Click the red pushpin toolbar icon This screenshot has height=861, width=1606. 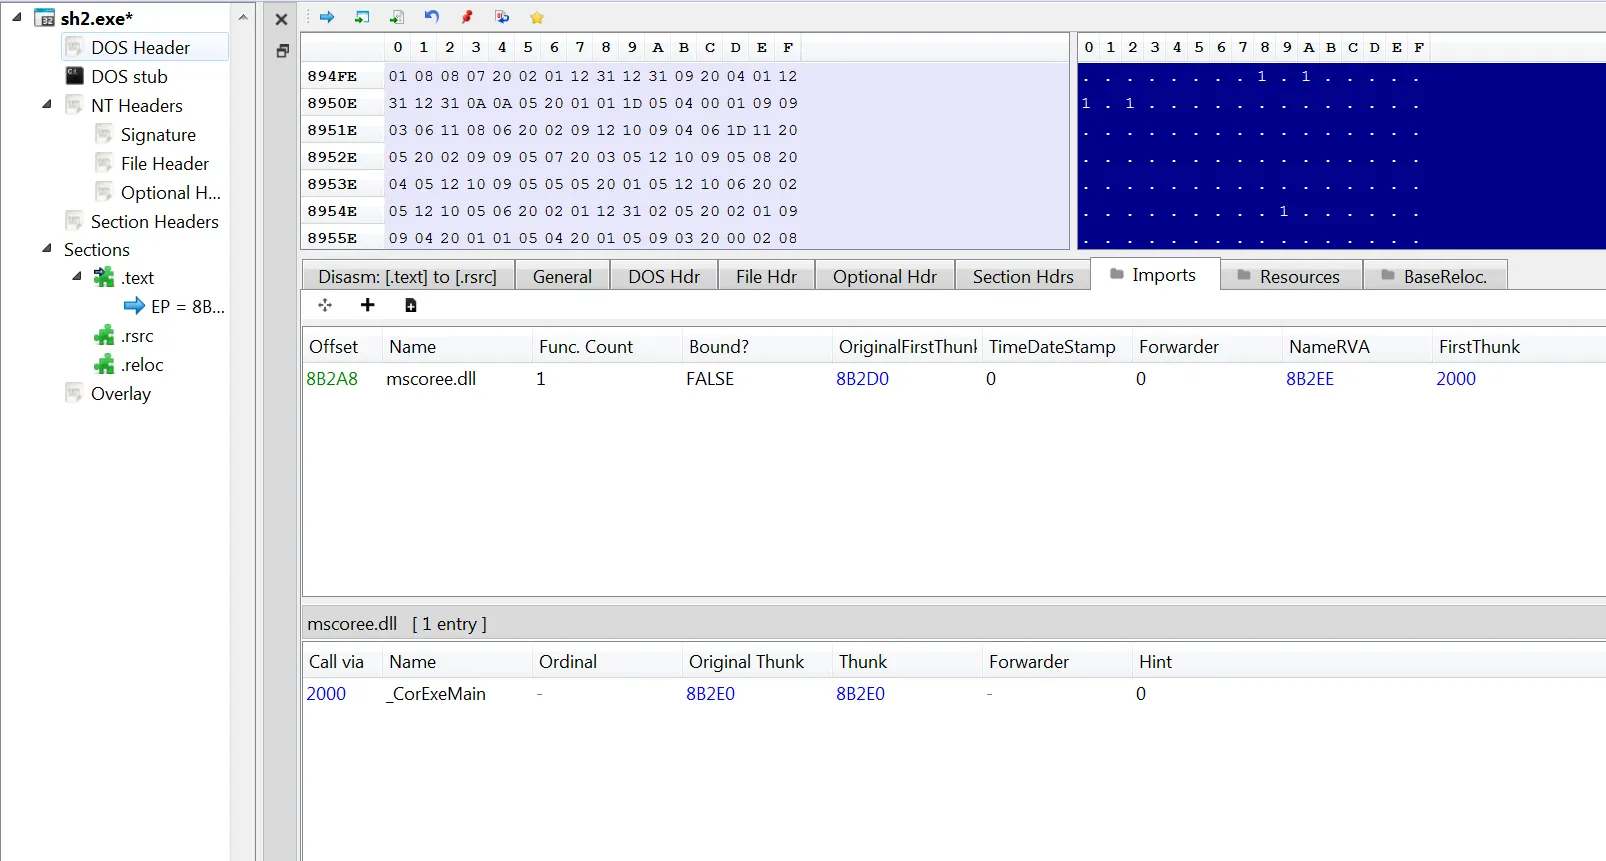click(467, 17)
